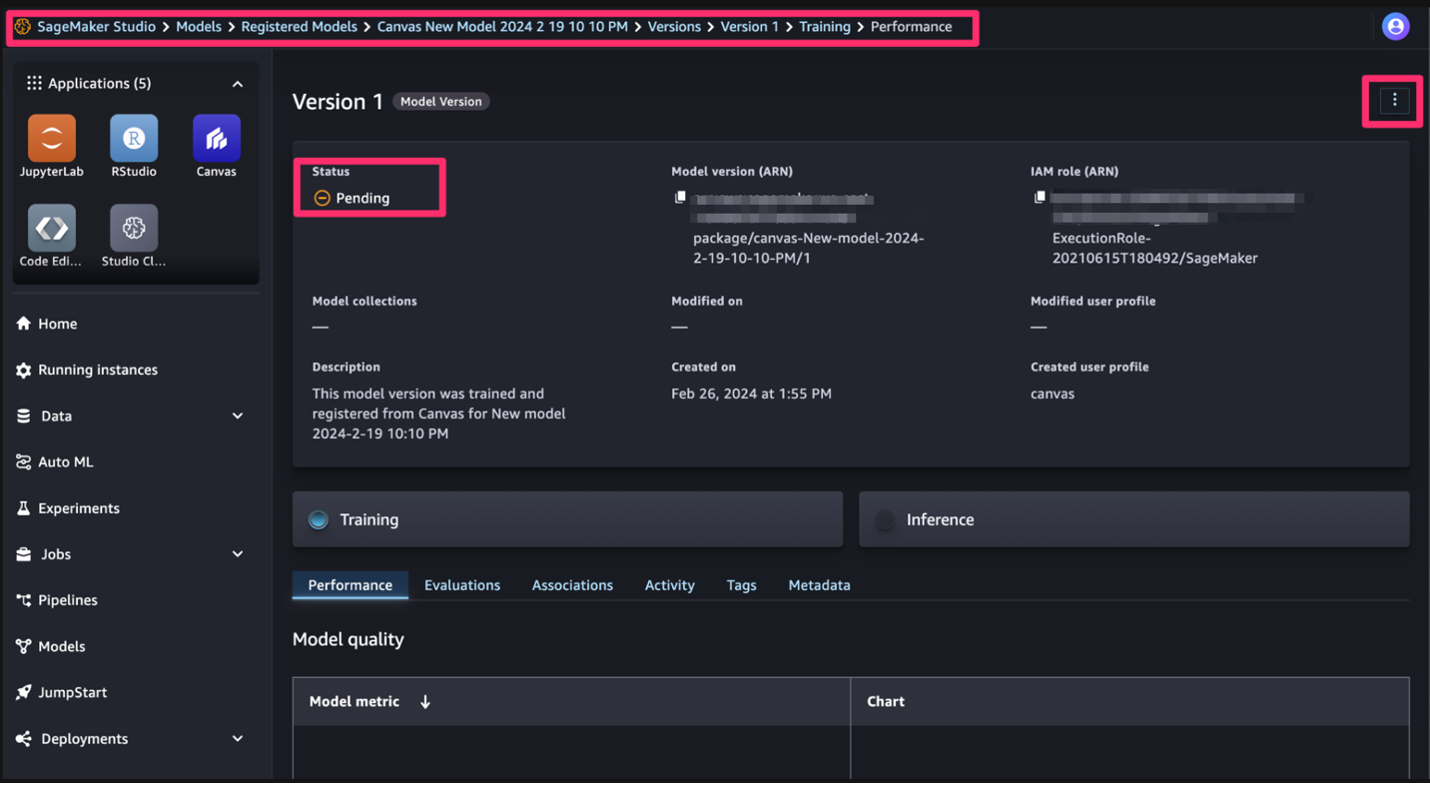Screen dimensions: 1430x788
Task: Open the Associations tab
Action: (572, 585)
